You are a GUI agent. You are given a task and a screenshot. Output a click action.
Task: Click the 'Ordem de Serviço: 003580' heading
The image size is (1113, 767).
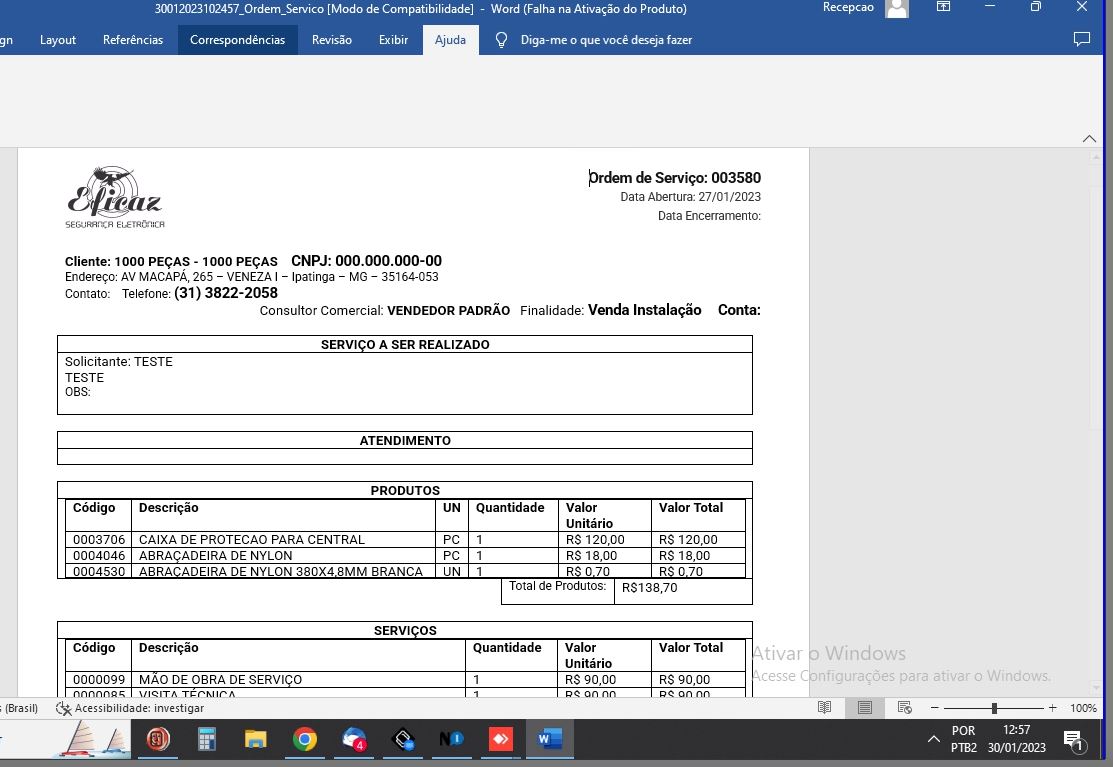[x=675, y=177]
